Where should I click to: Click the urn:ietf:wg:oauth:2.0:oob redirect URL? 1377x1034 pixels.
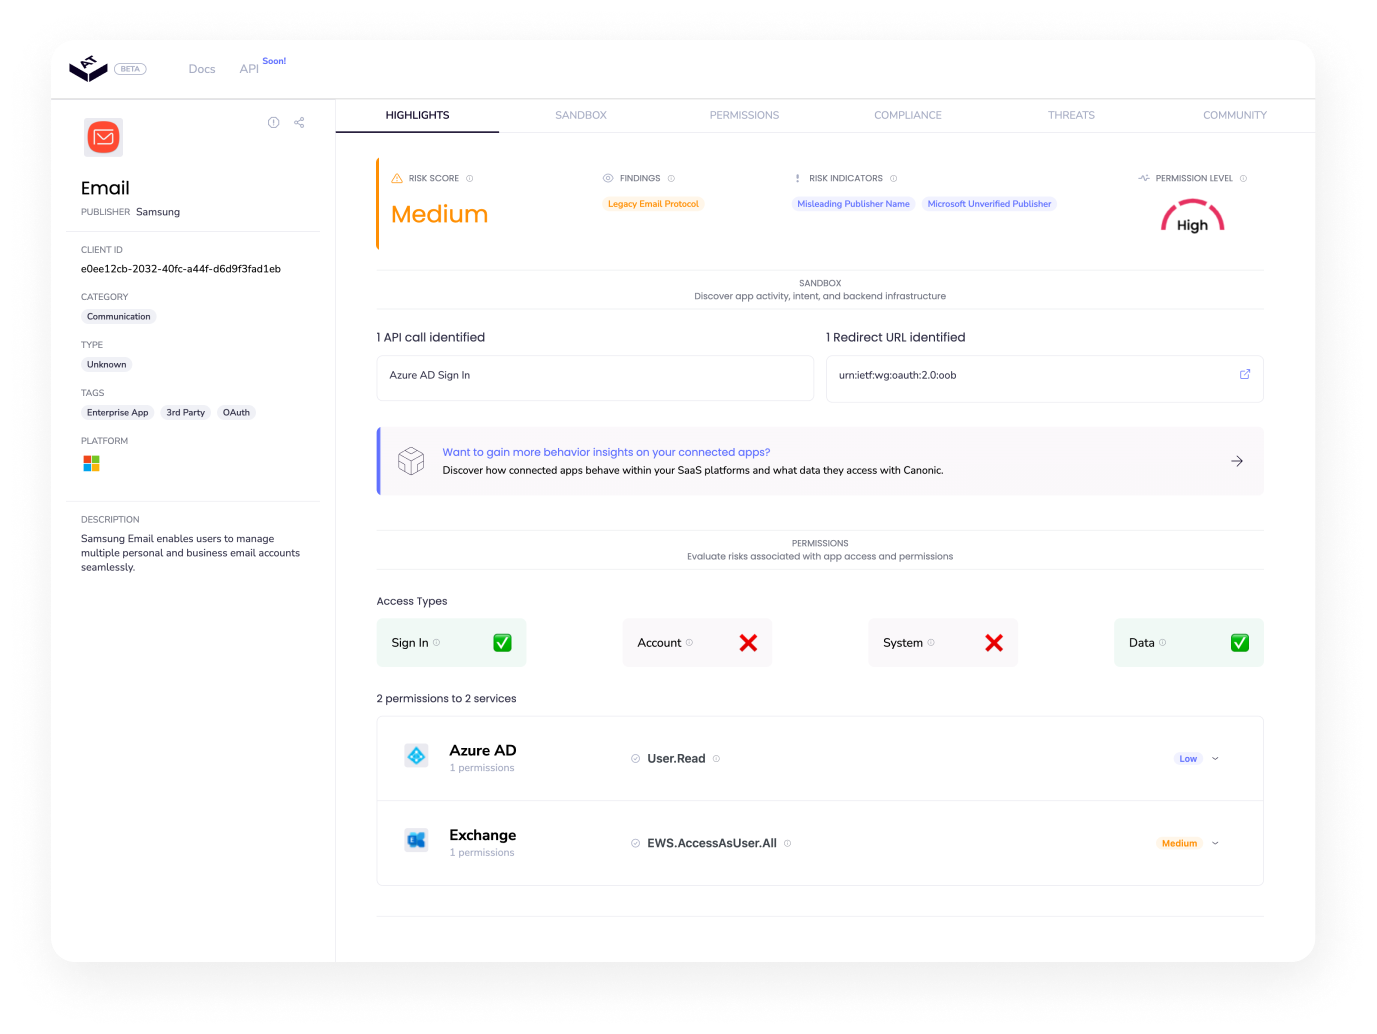pos(897,375)
